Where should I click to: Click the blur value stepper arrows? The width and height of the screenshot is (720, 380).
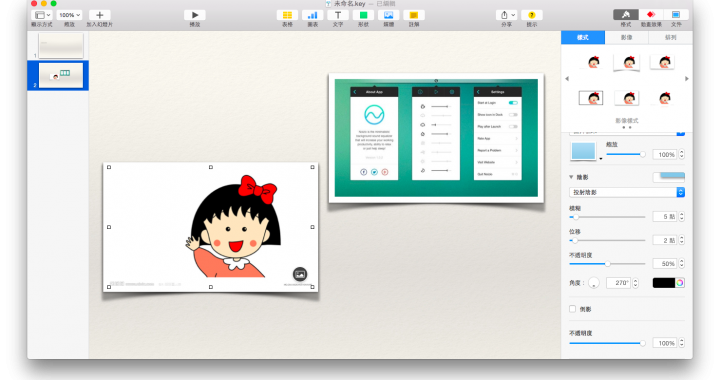[682, 217]
